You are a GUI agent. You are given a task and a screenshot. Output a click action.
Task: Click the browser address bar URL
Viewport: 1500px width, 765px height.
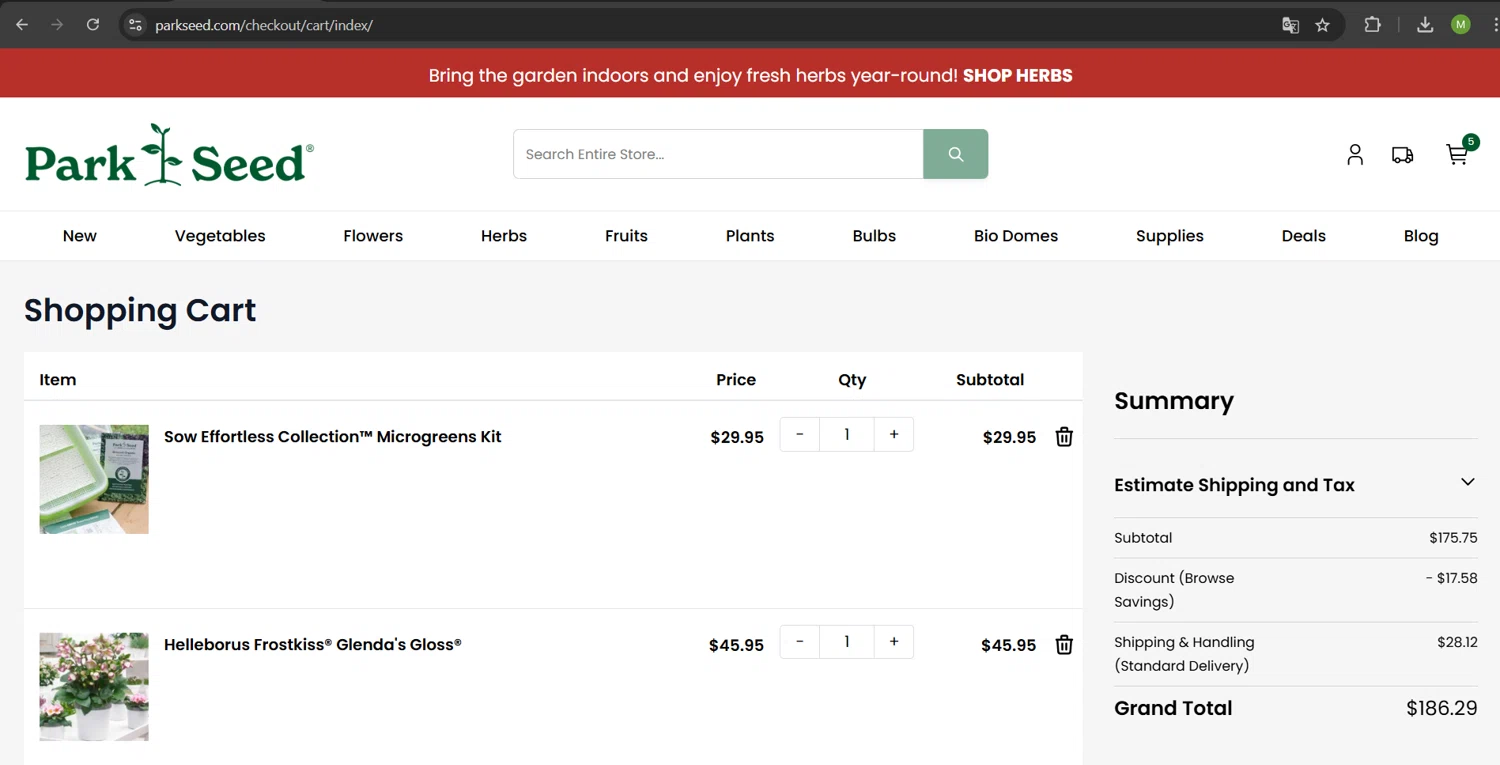(x=264, y=25)
